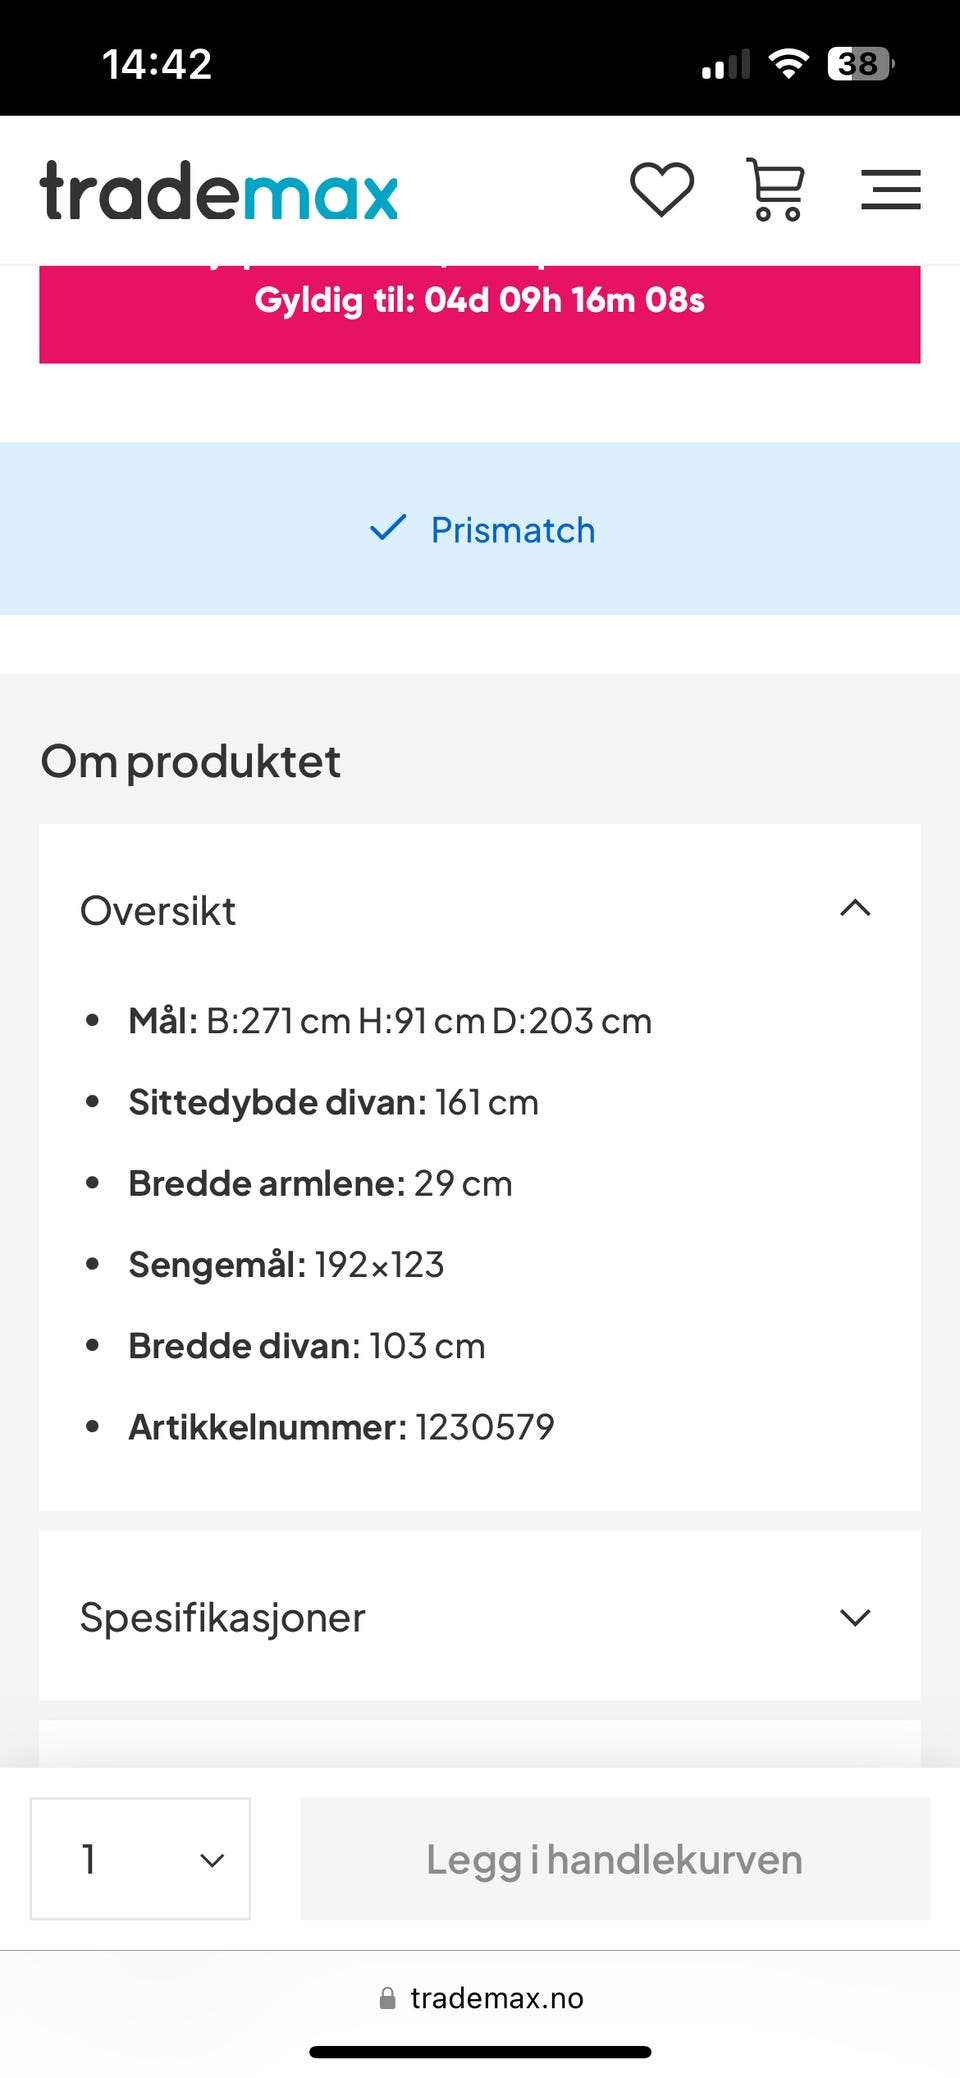Tap the Om produktet heading
960x2078 pixels.
click(x=189, y=761)
